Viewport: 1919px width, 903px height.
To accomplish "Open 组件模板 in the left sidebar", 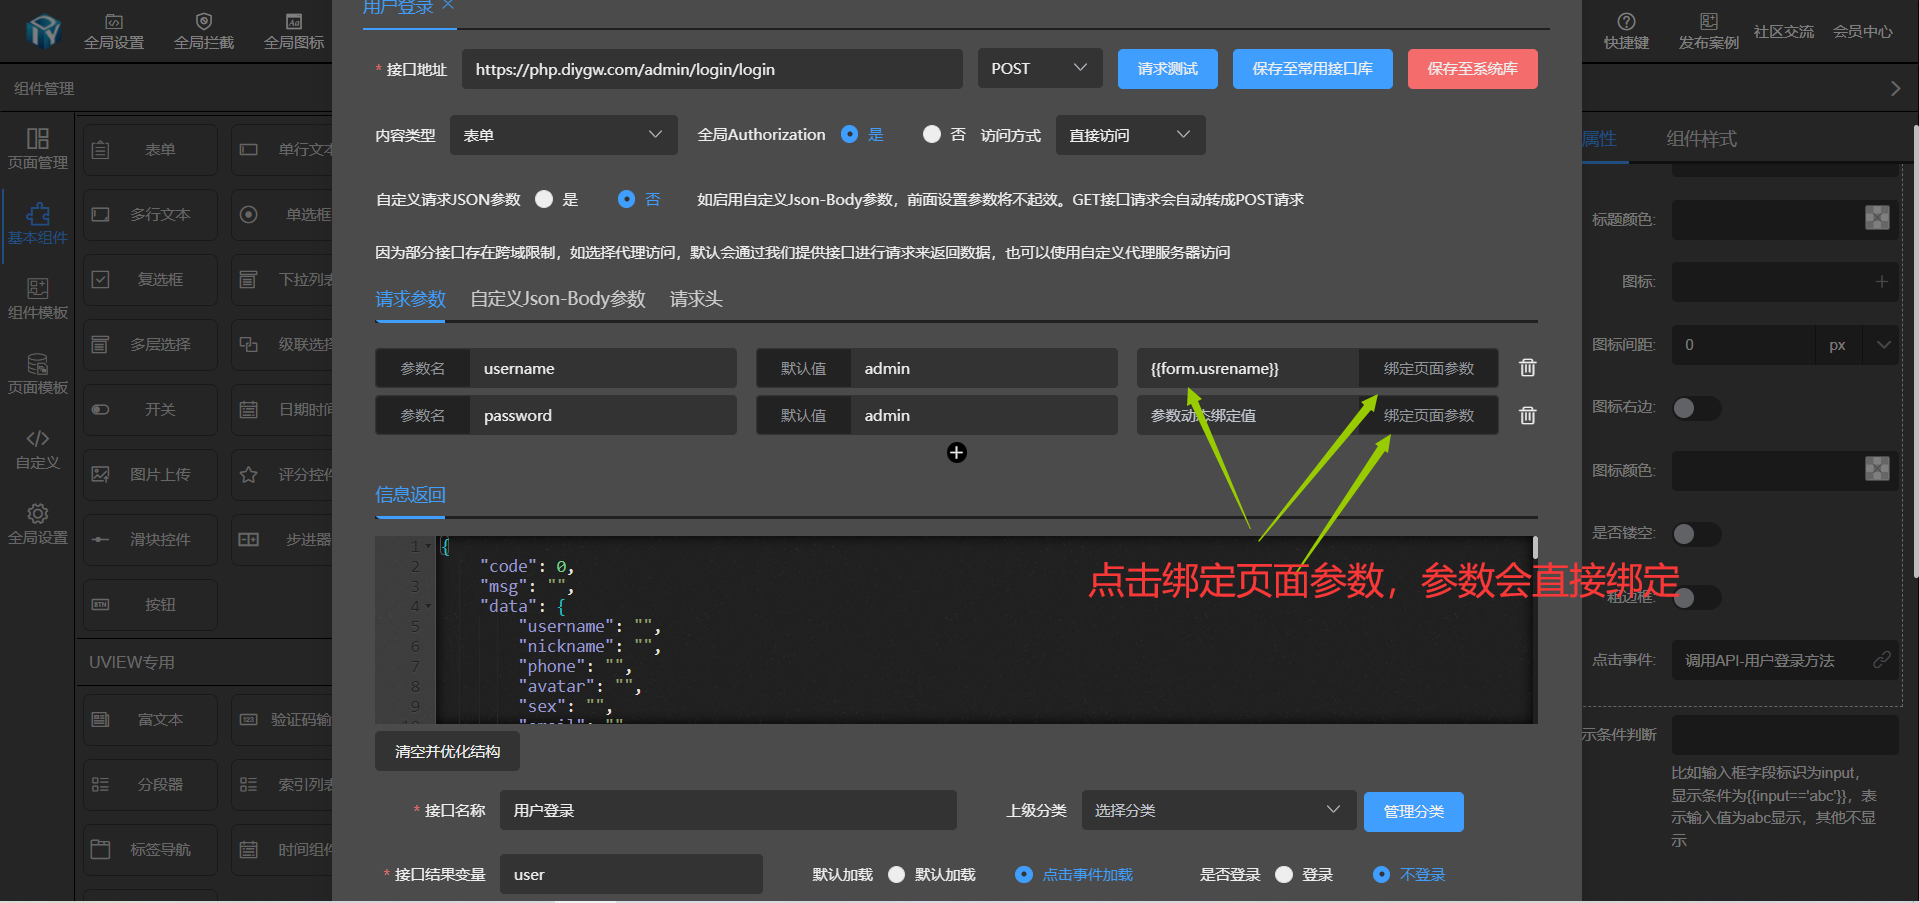I will point(38,299).
